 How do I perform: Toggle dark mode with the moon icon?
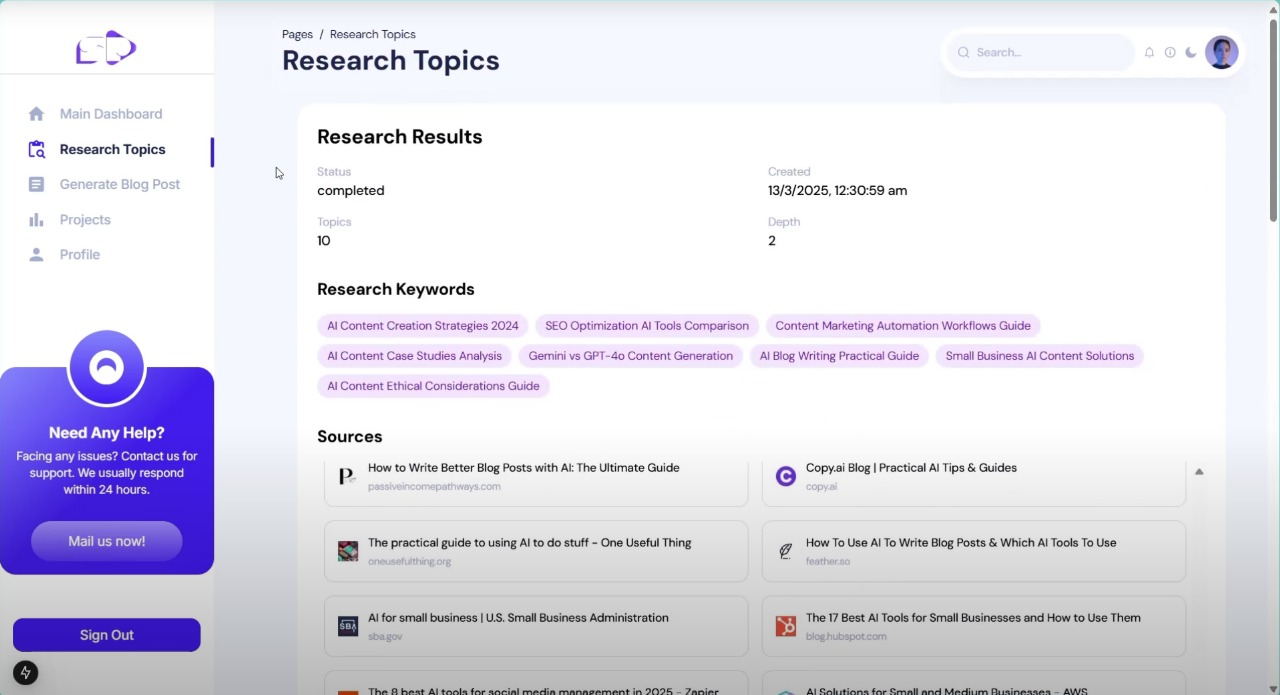pos(1191,52)
